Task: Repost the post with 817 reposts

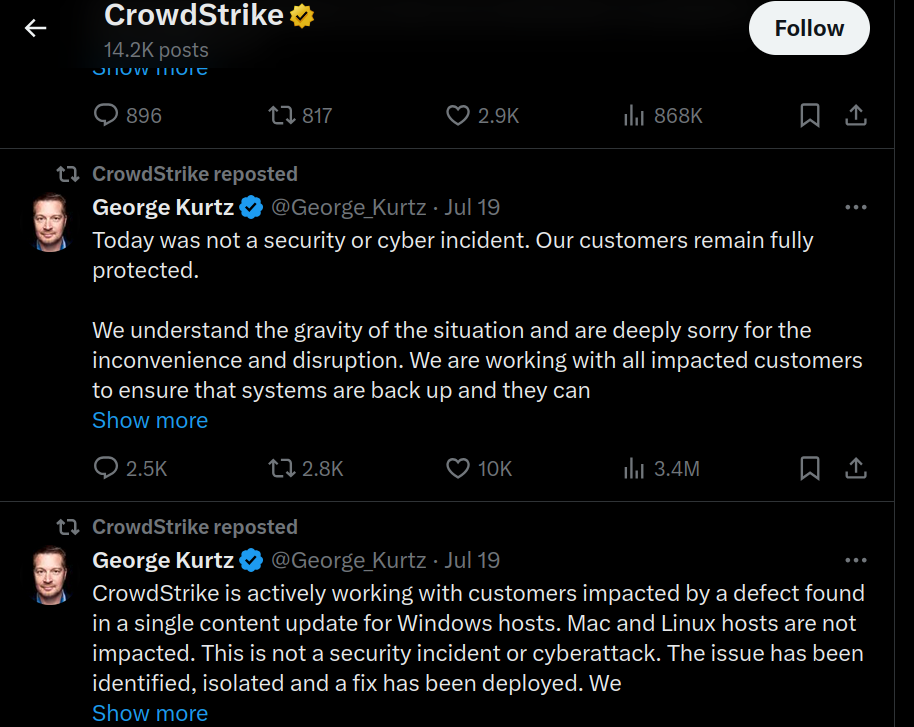Action: click(300, 115)
